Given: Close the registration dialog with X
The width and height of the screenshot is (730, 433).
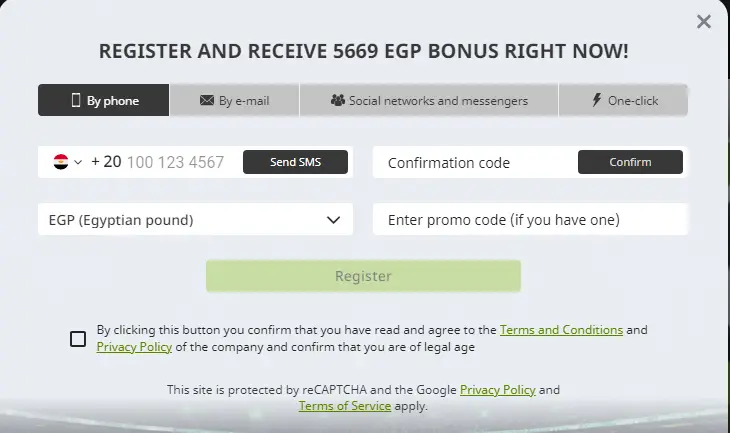Looking at the screenshot, I should [704, 21].
